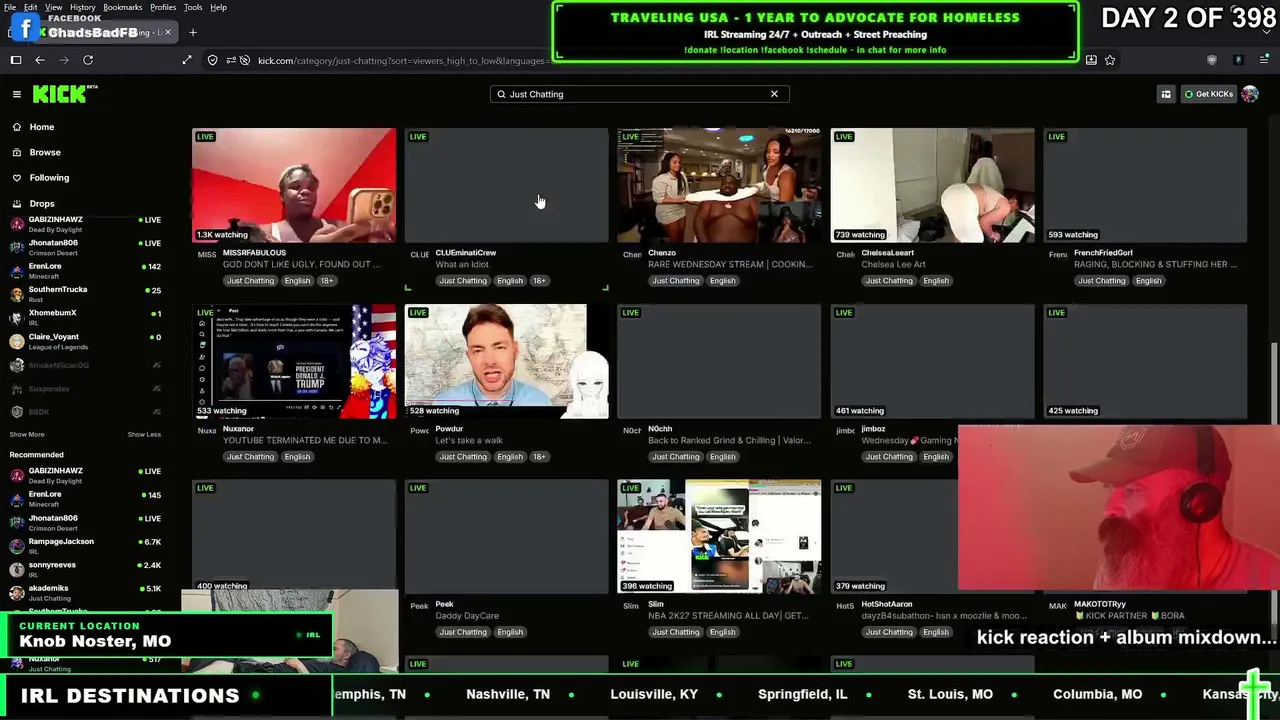Click the shield tracking protection icon
1280x720 pixels.
tap(212, 60)
